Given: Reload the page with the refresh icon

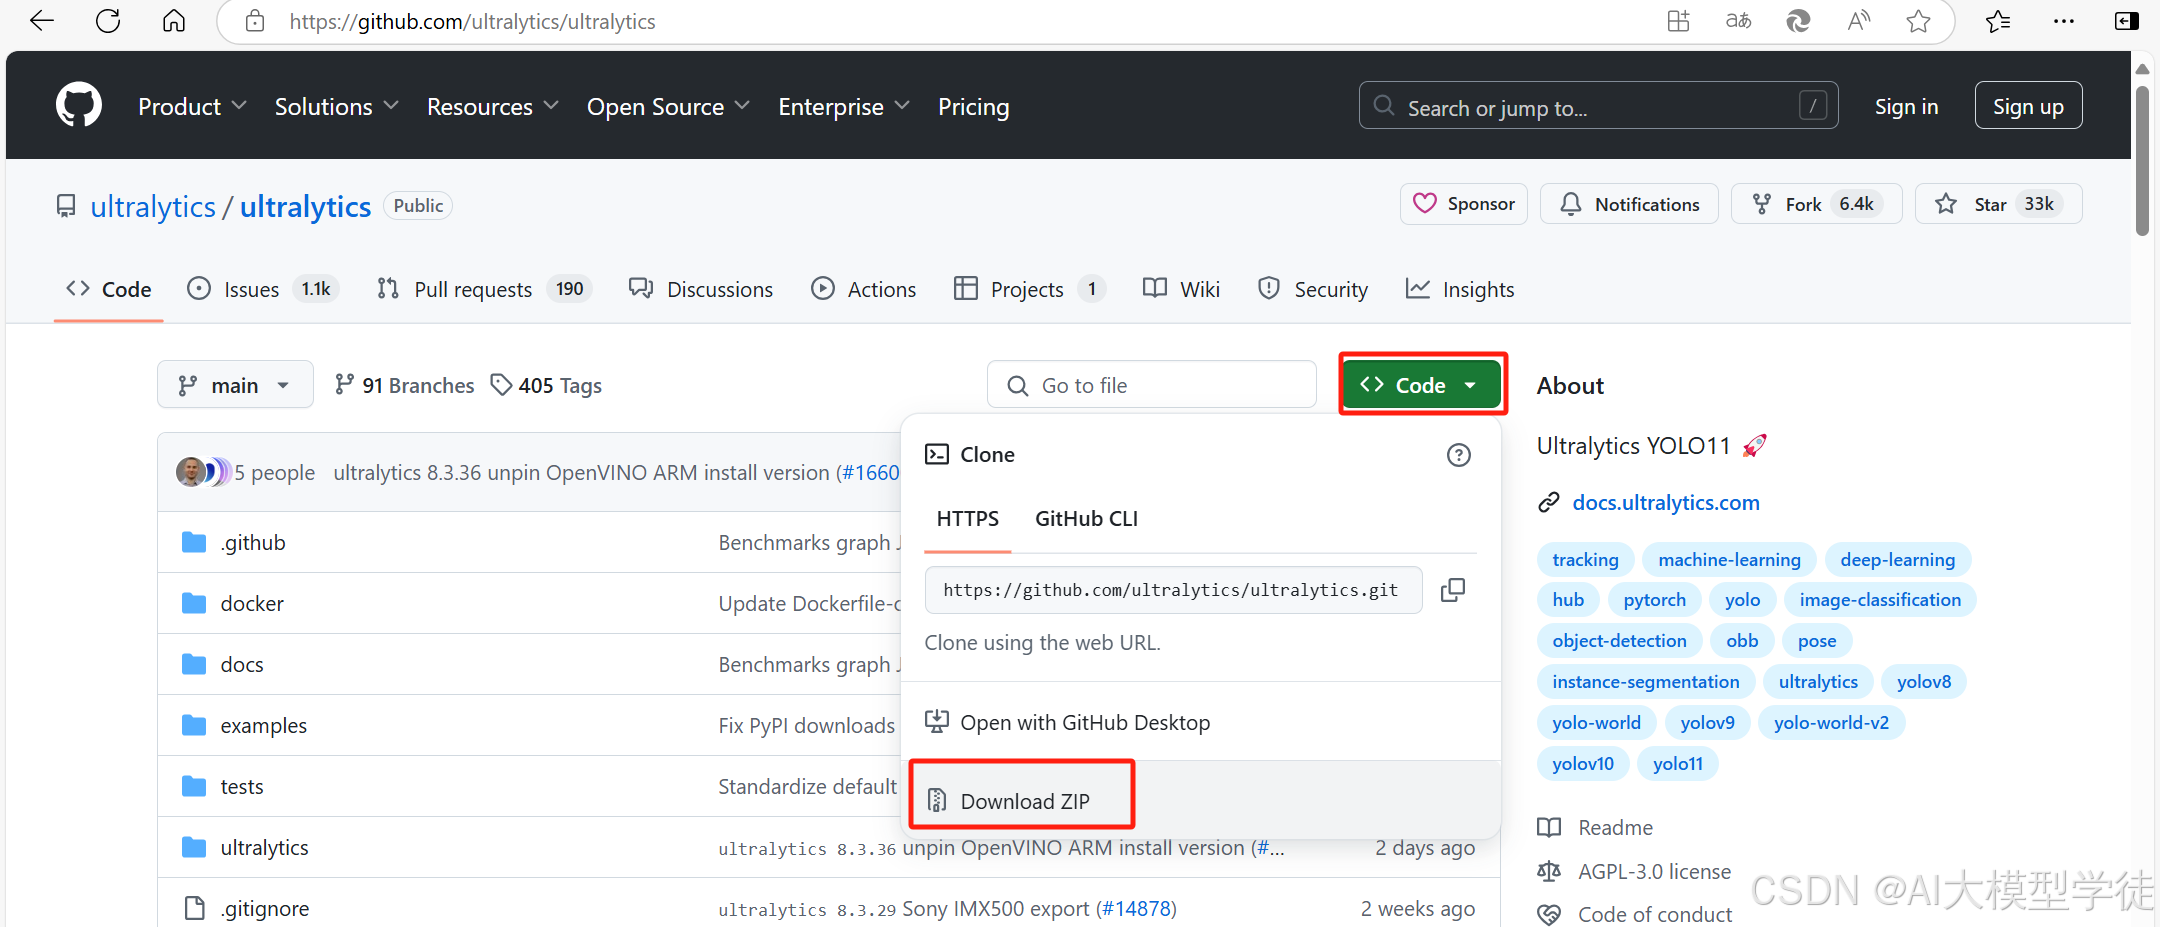Looking at the screenshot, I should point(108,21).
